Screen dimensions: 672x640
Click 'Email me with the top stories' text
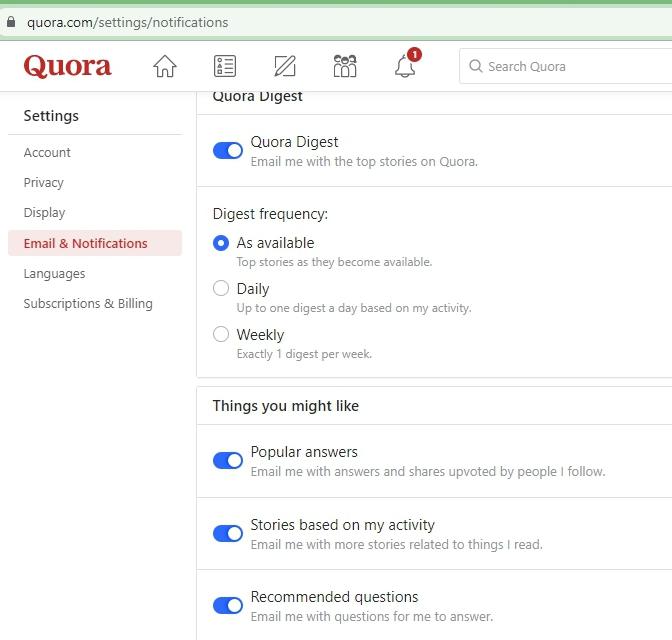point(364,162)
